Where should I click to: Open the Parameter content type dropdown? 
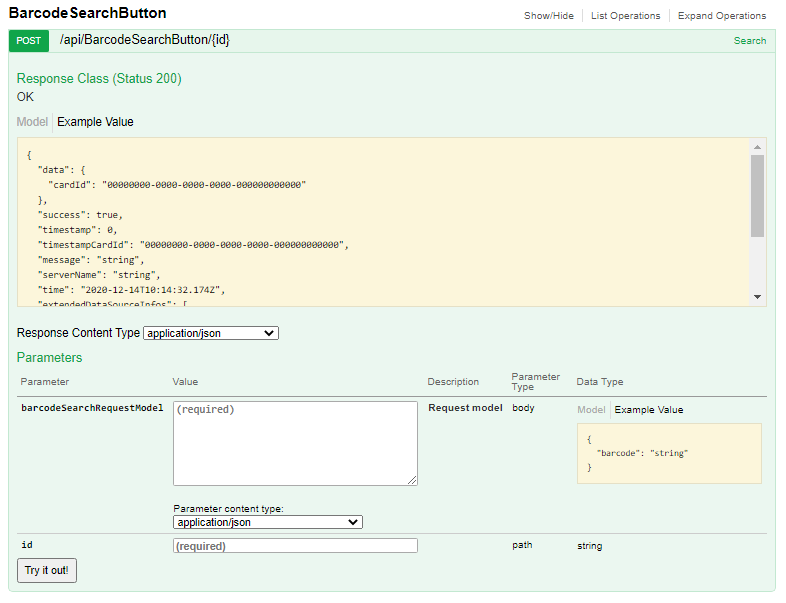point(268,522)
